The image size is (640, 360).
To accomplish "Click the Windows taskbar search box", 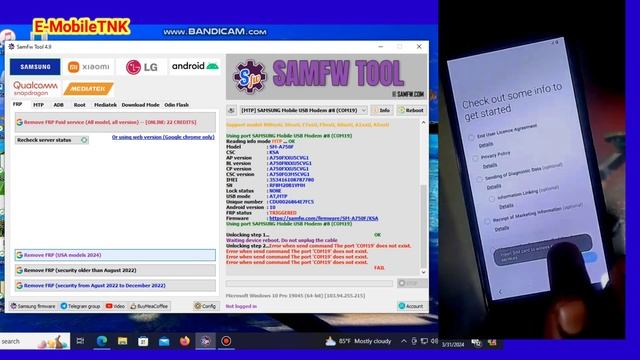I will click(x=35, y=341).
